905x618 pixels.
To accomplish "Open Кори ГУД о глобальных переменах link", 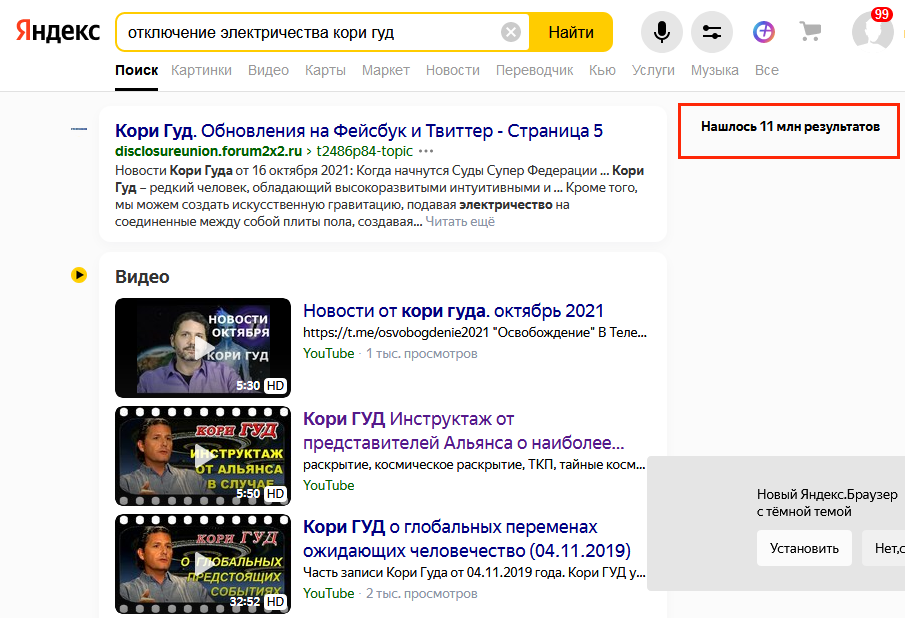I will pos(466,538).
